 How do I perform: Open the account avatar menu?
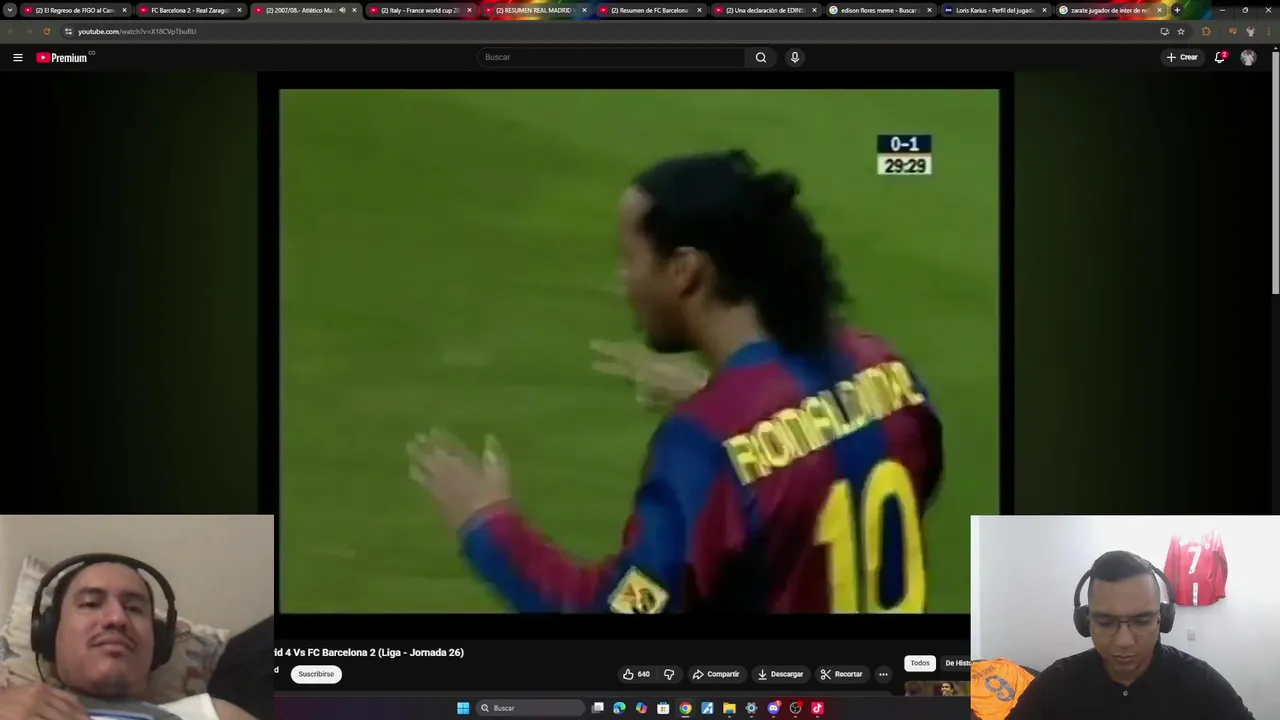pos(1248,57)
